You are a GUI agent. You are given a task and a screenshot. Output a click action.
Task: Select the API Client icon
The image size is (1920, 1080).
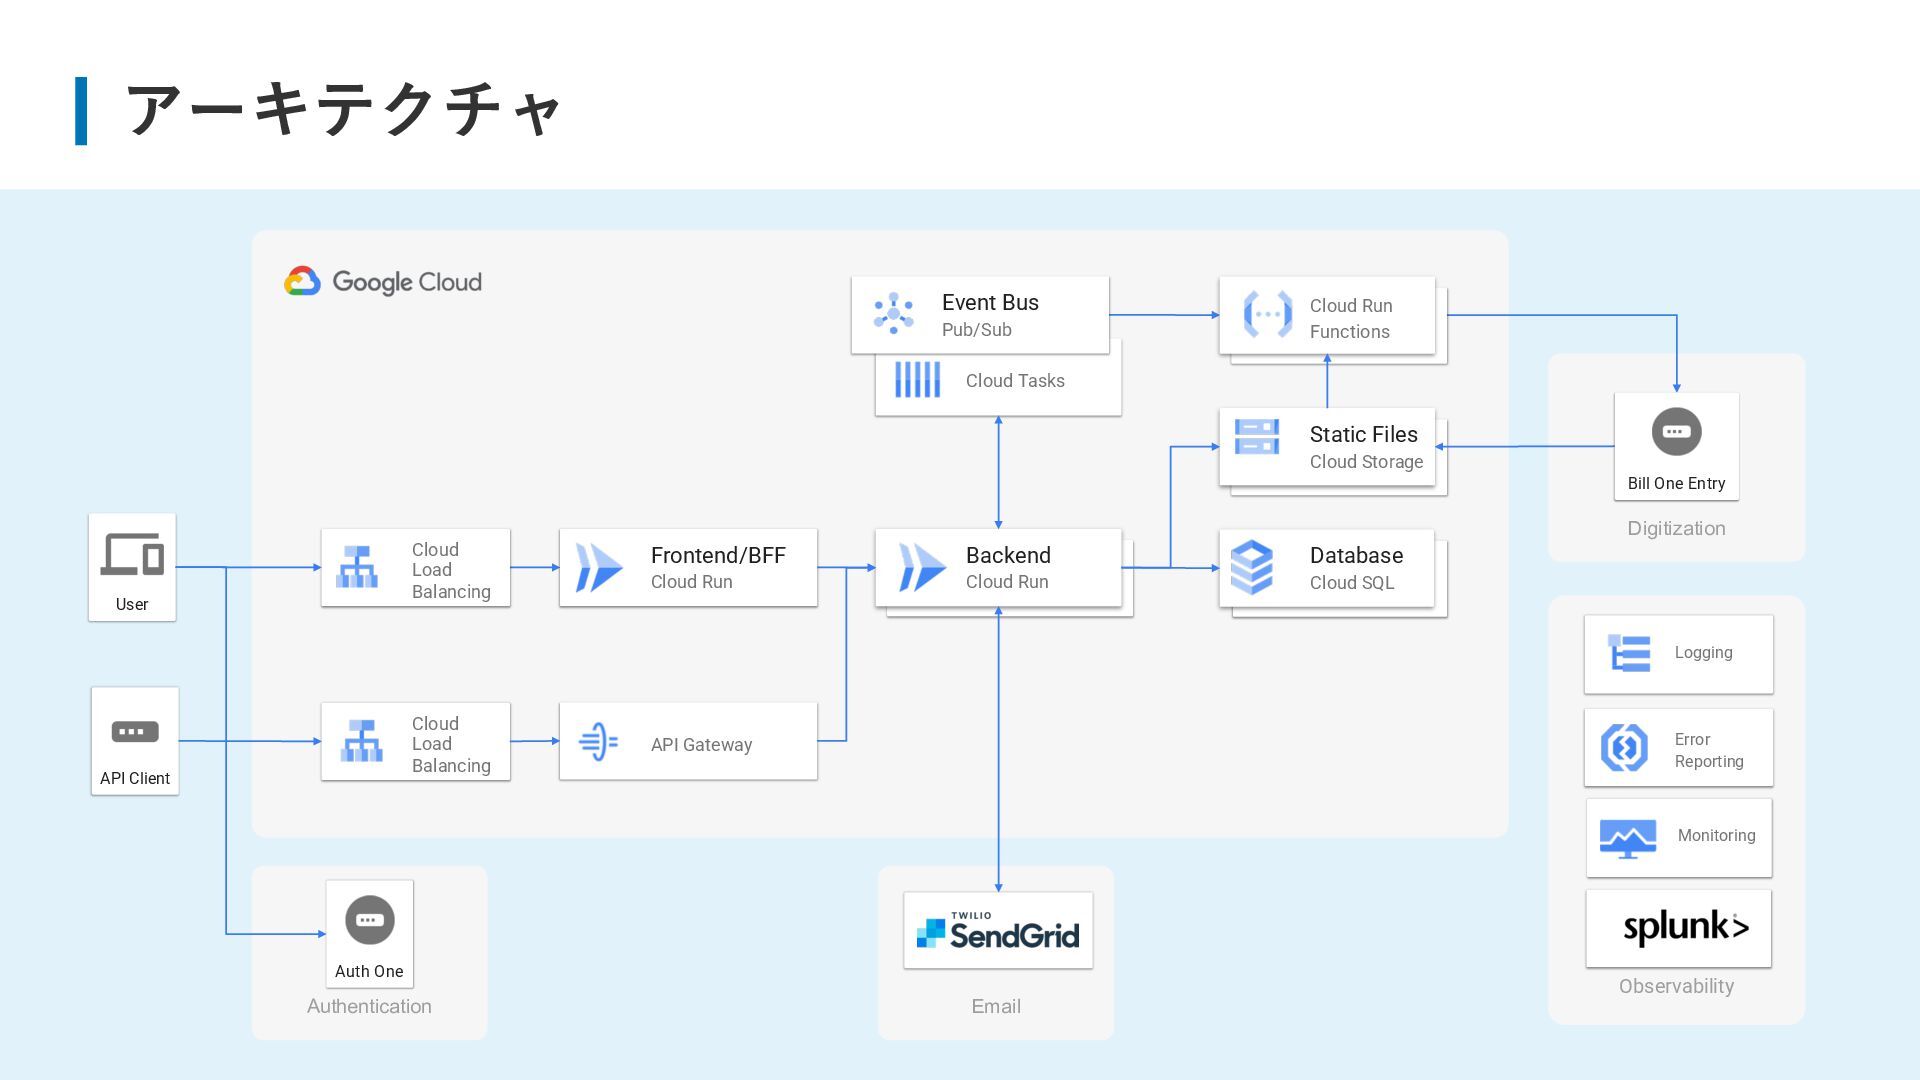pyautogui.click(x=135, y=732)
